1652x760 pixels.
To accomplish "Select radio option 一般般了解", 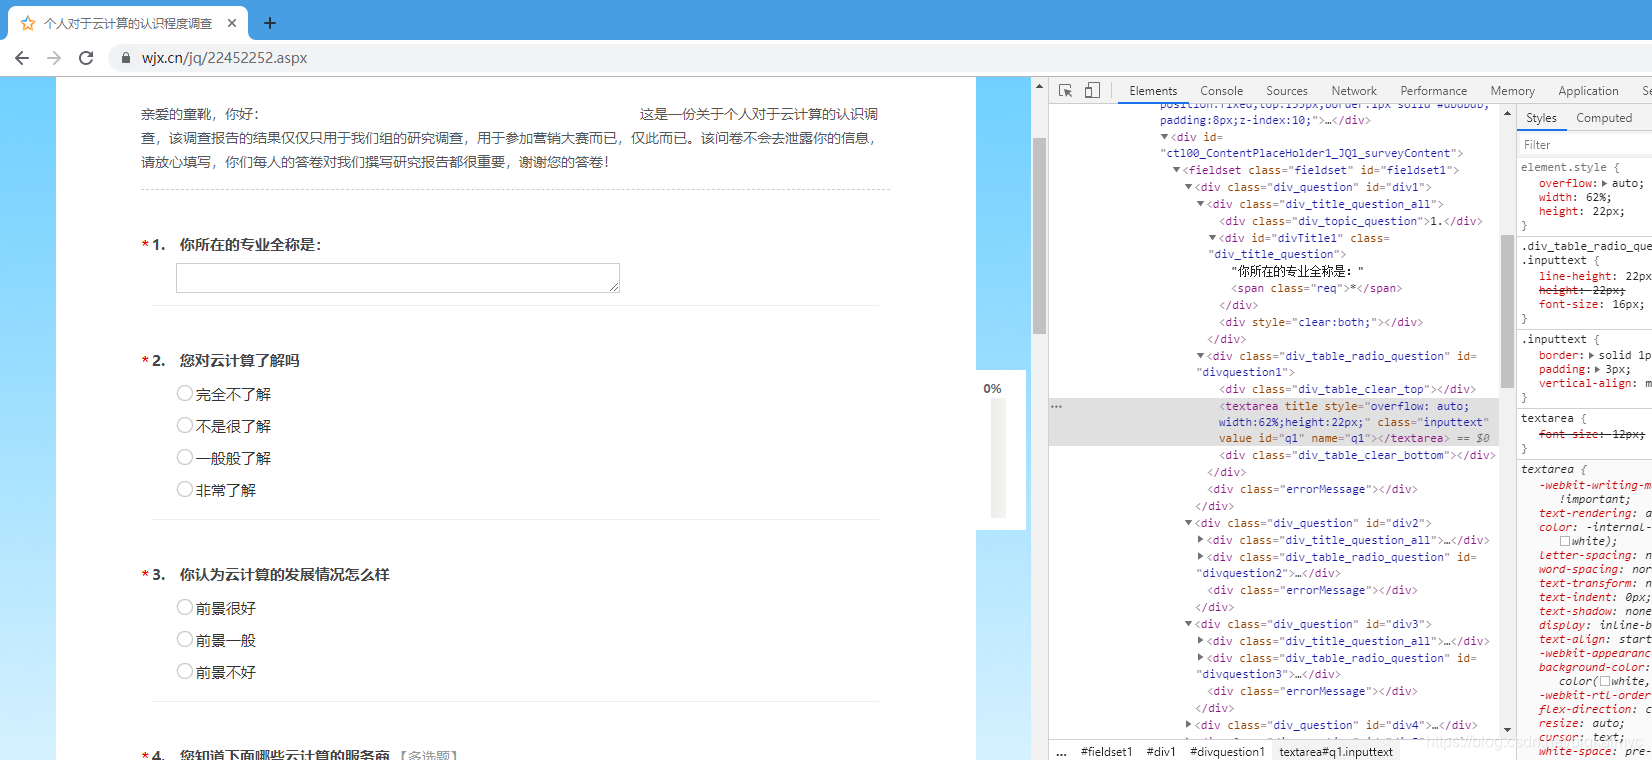I will [x=184, y=457].
